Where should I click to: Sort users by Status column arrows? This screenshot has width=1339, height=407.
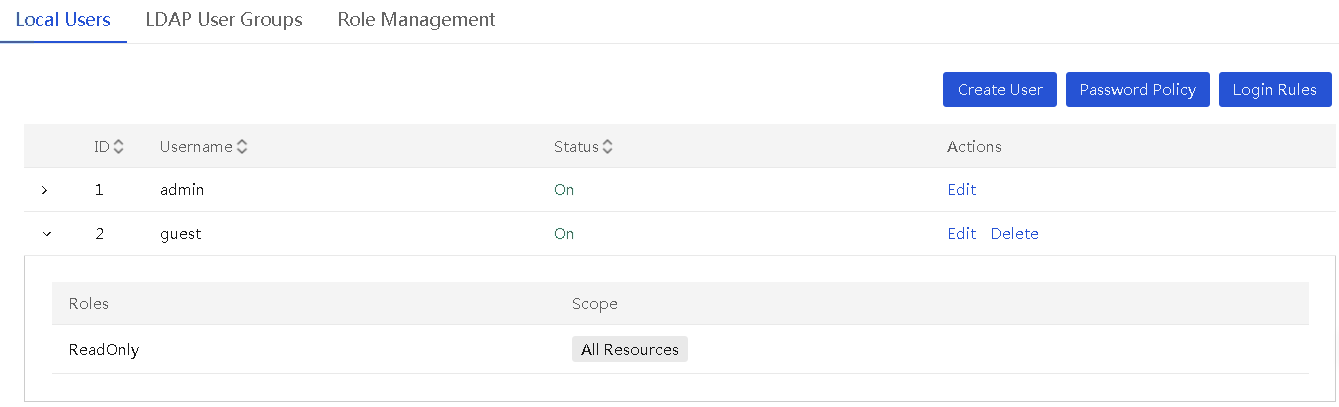(x=607, y=147)
